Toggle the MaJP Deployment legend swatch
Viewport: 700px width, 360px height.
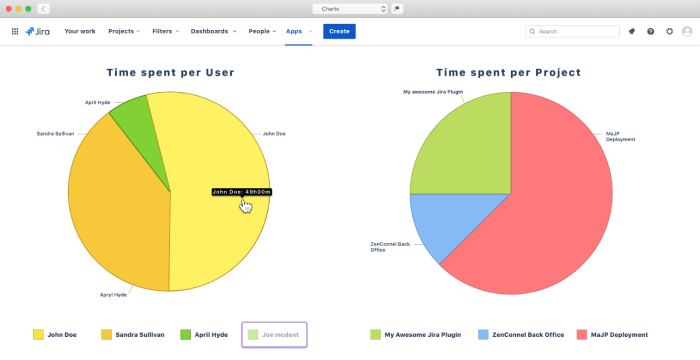(x=582, y=335)
